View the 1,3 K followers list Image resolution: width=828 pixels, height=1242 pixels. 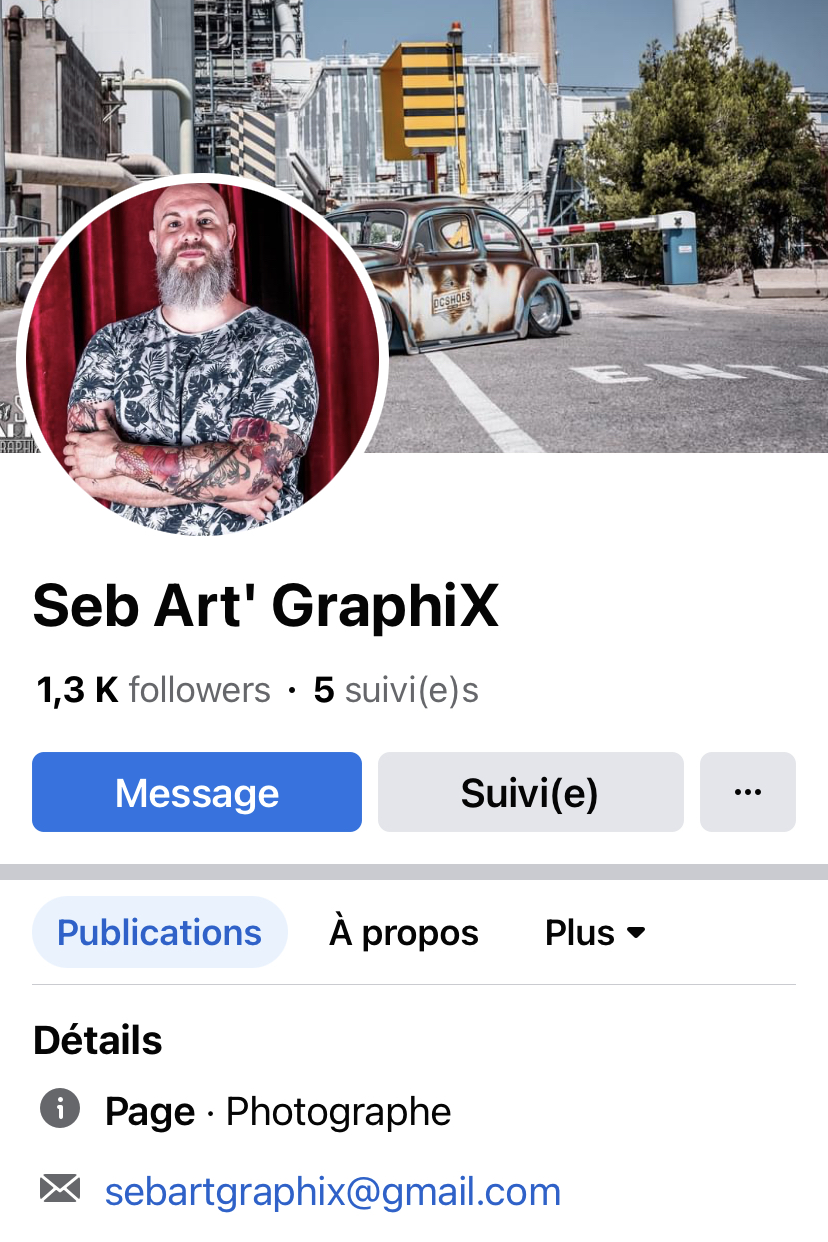tap(154, 690)
